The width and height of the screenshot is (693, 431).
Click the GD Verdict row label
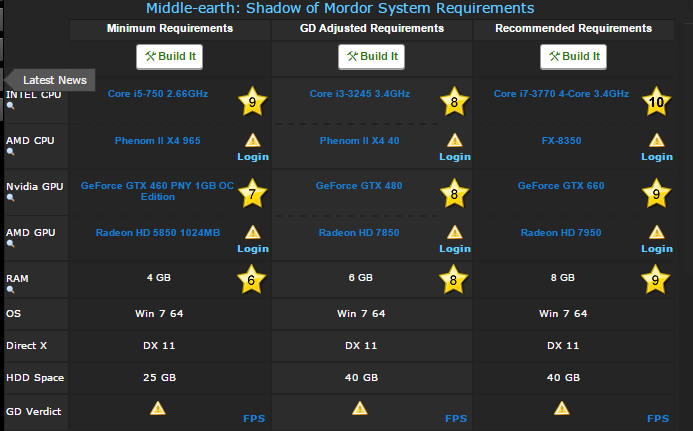pyautogui.click(x=34, y=412)
